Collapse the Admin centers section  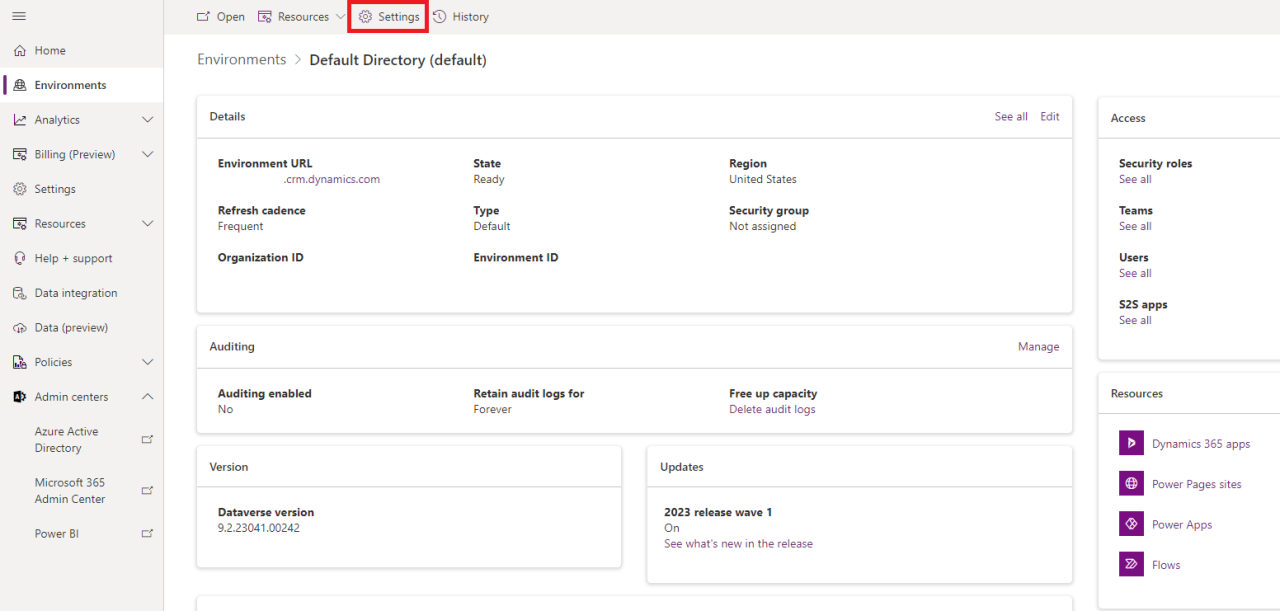(x=147, y=396)
